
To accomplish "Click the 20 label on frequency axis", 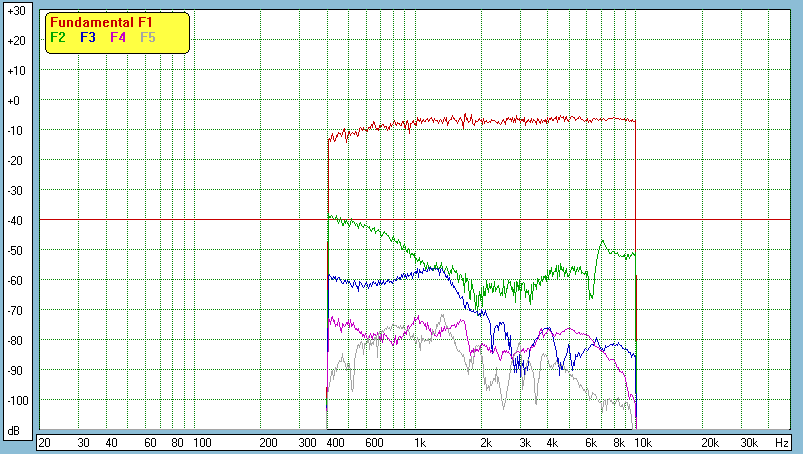I will (44, 442).
